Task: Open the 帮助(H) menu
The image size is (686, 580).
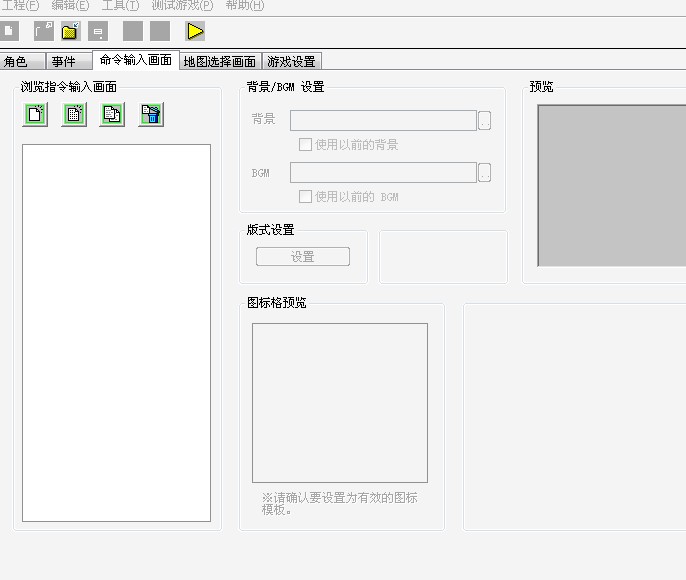Action: point(245,6)
